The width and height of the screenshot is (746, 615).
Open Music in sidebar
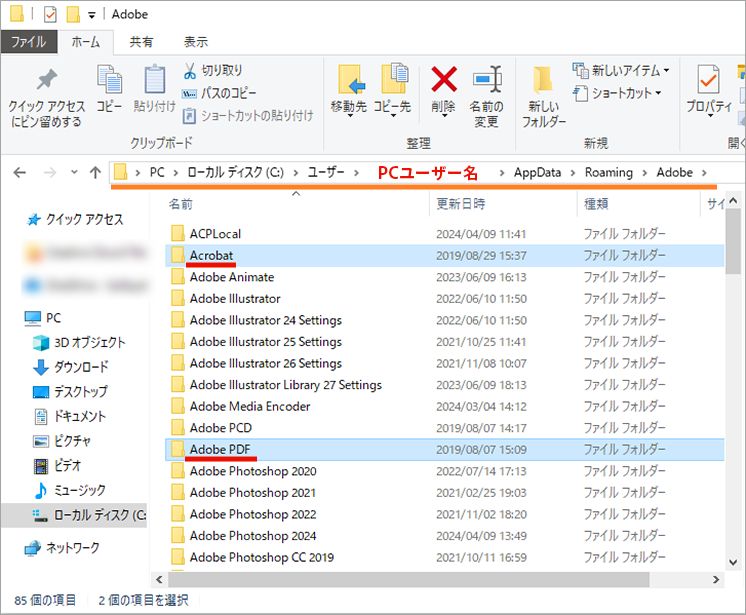[x=69, y=490]
